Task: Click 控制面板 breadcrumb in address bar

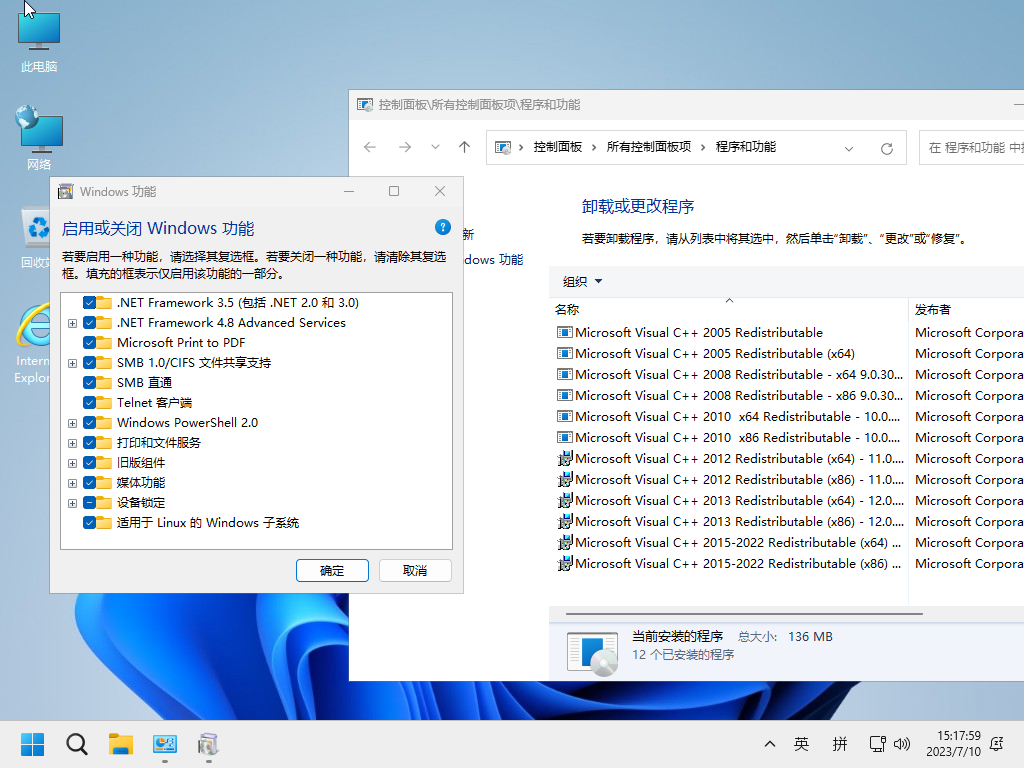Action: pyautogui.click(x=557, y=147)
